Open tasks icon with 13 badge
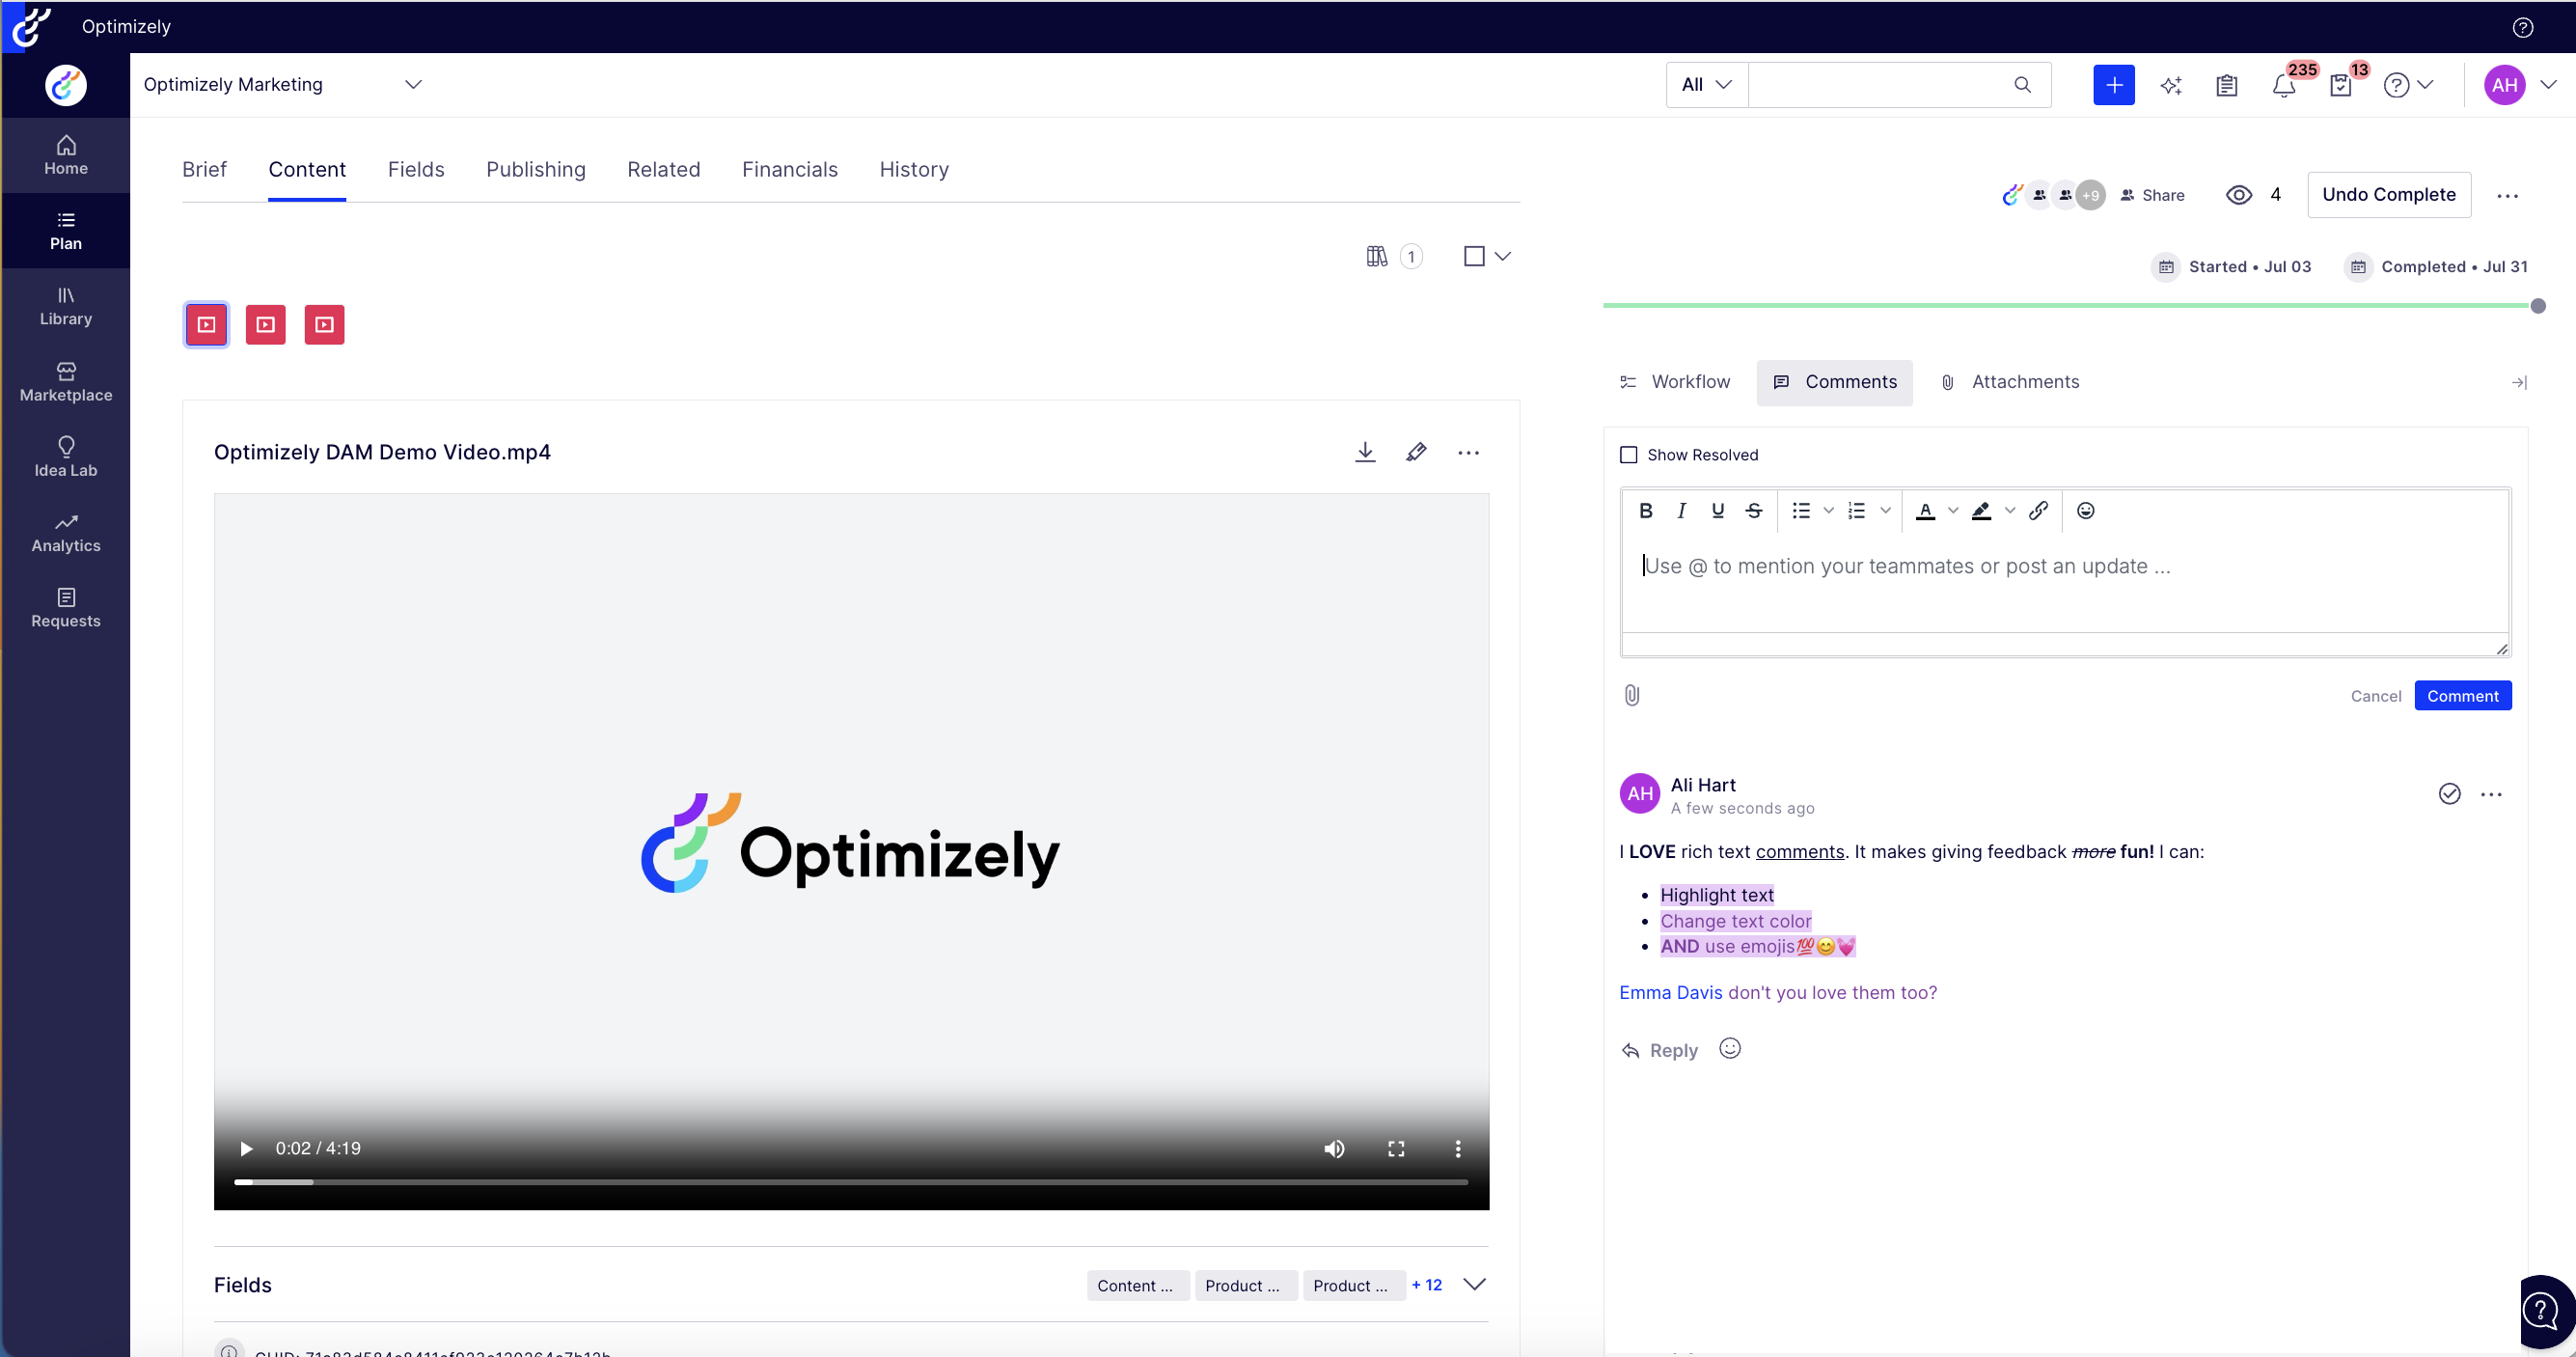Image resolution: width=2576 pixels, height=1357 pixels. [x=2341, y=86]
